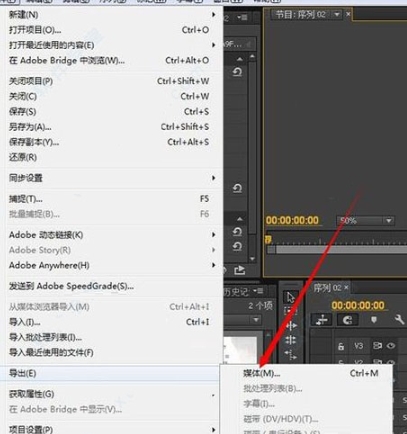The height and width of the screenshot is (434, 407).
Task: Click the Add Marker icon in timeline
Action: tap(374, 320)
